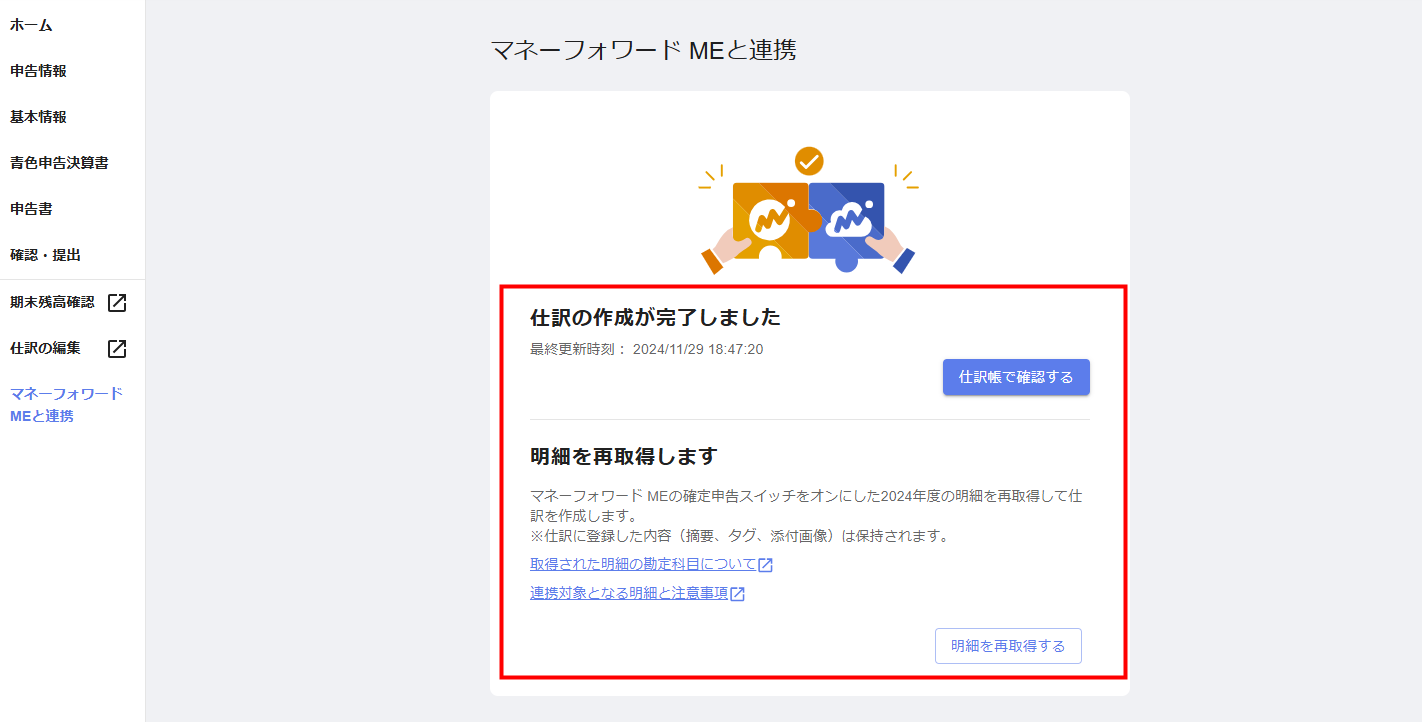The width and height of the screenshot is (1422, 722).
Task: Click external-link icon beside 仕訳の編集
Action: (117, 348)
